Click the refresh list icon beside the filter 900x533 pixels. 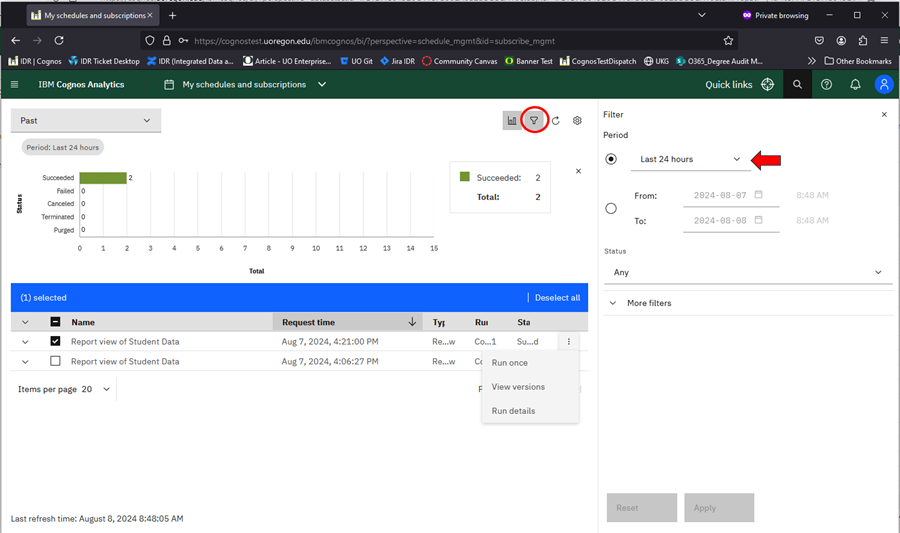tap(556, 120)
